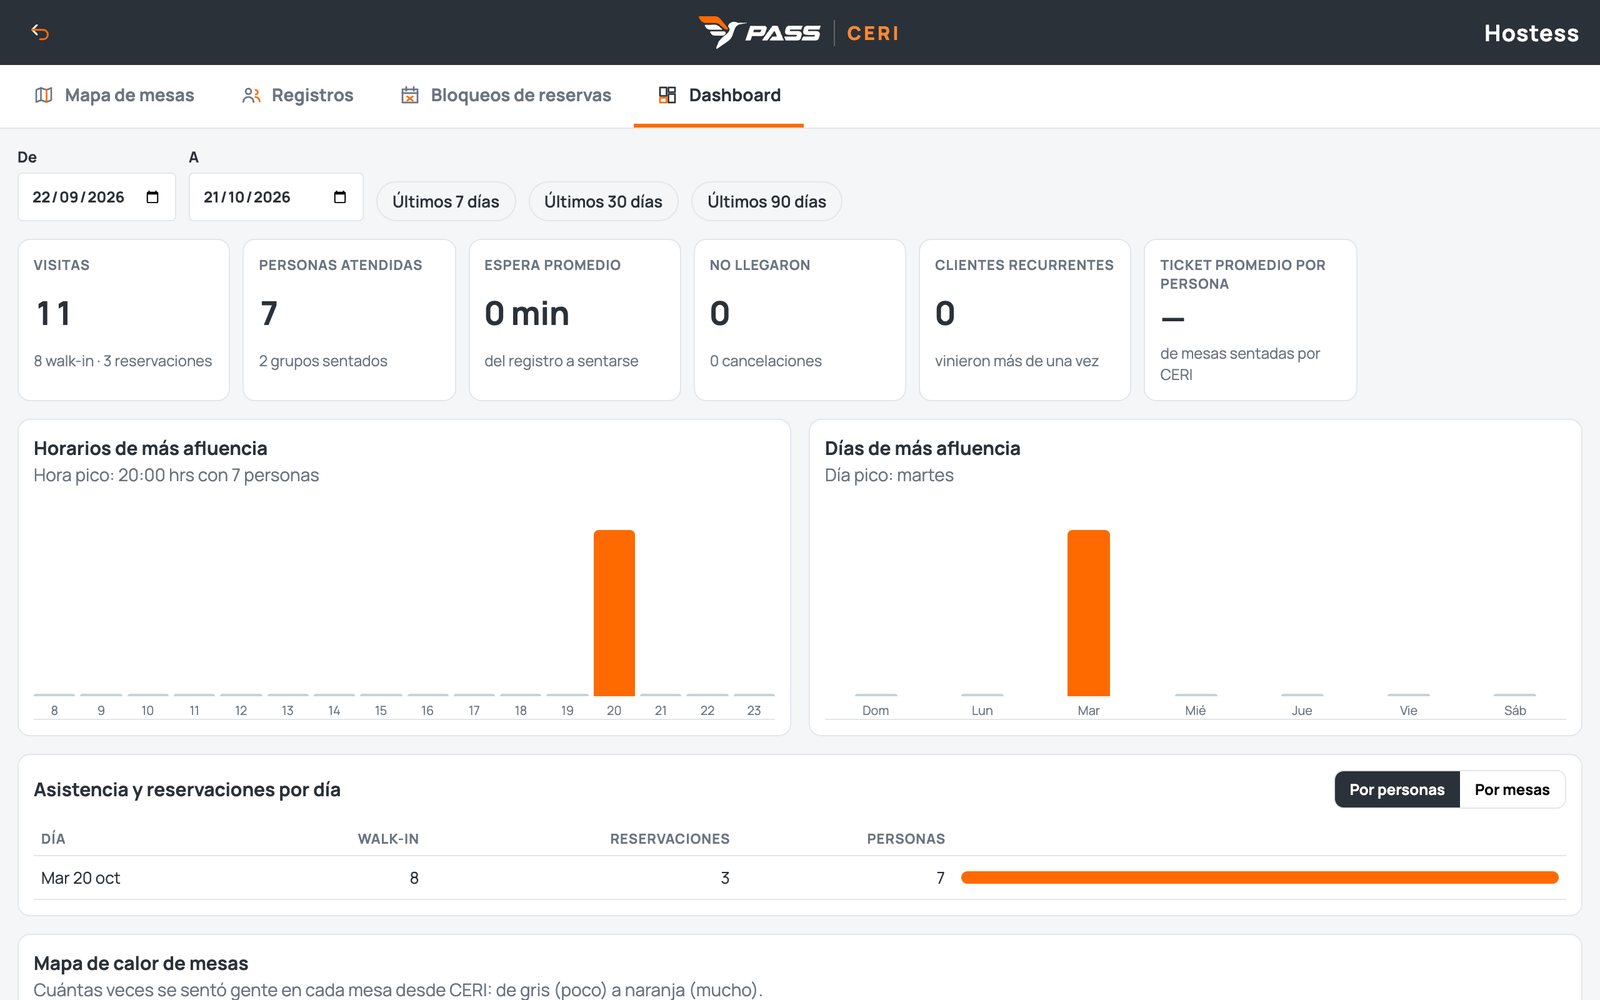The image size is (1600, 1000).
Task: Filter by Últimos 7 días
Action: (446, 201)
